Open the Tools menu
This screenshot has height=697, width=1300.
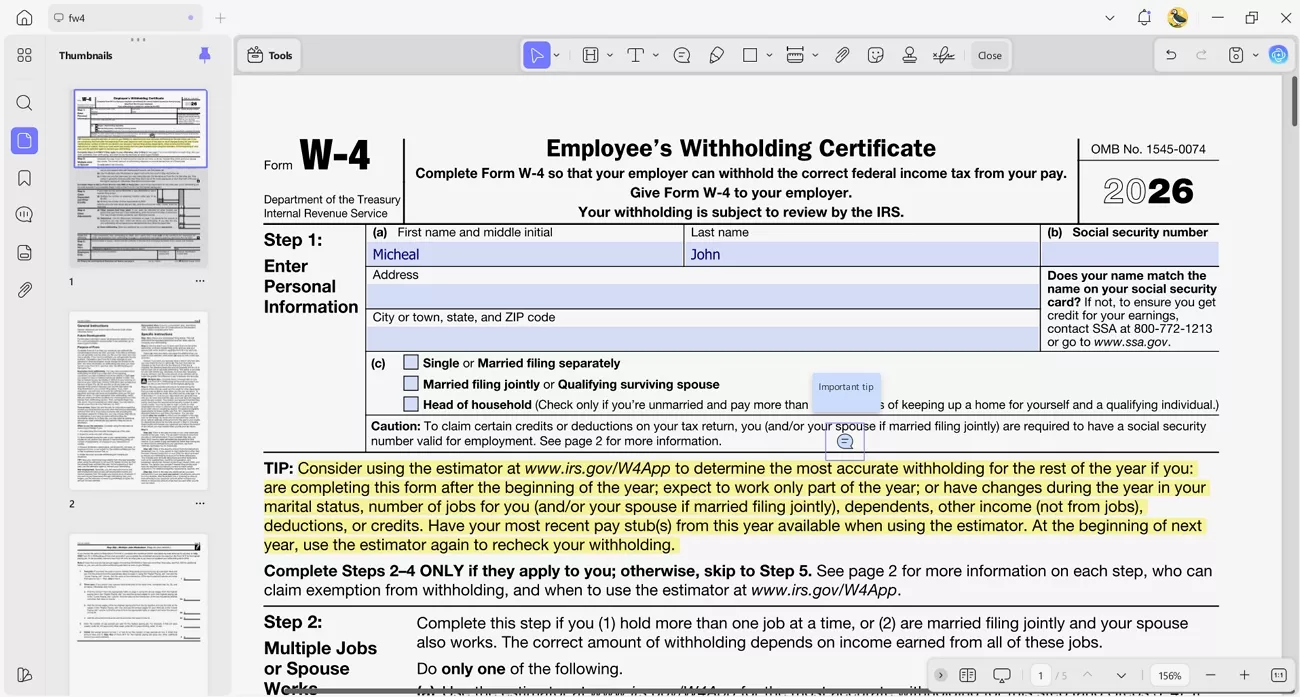[x=268, y=55]
